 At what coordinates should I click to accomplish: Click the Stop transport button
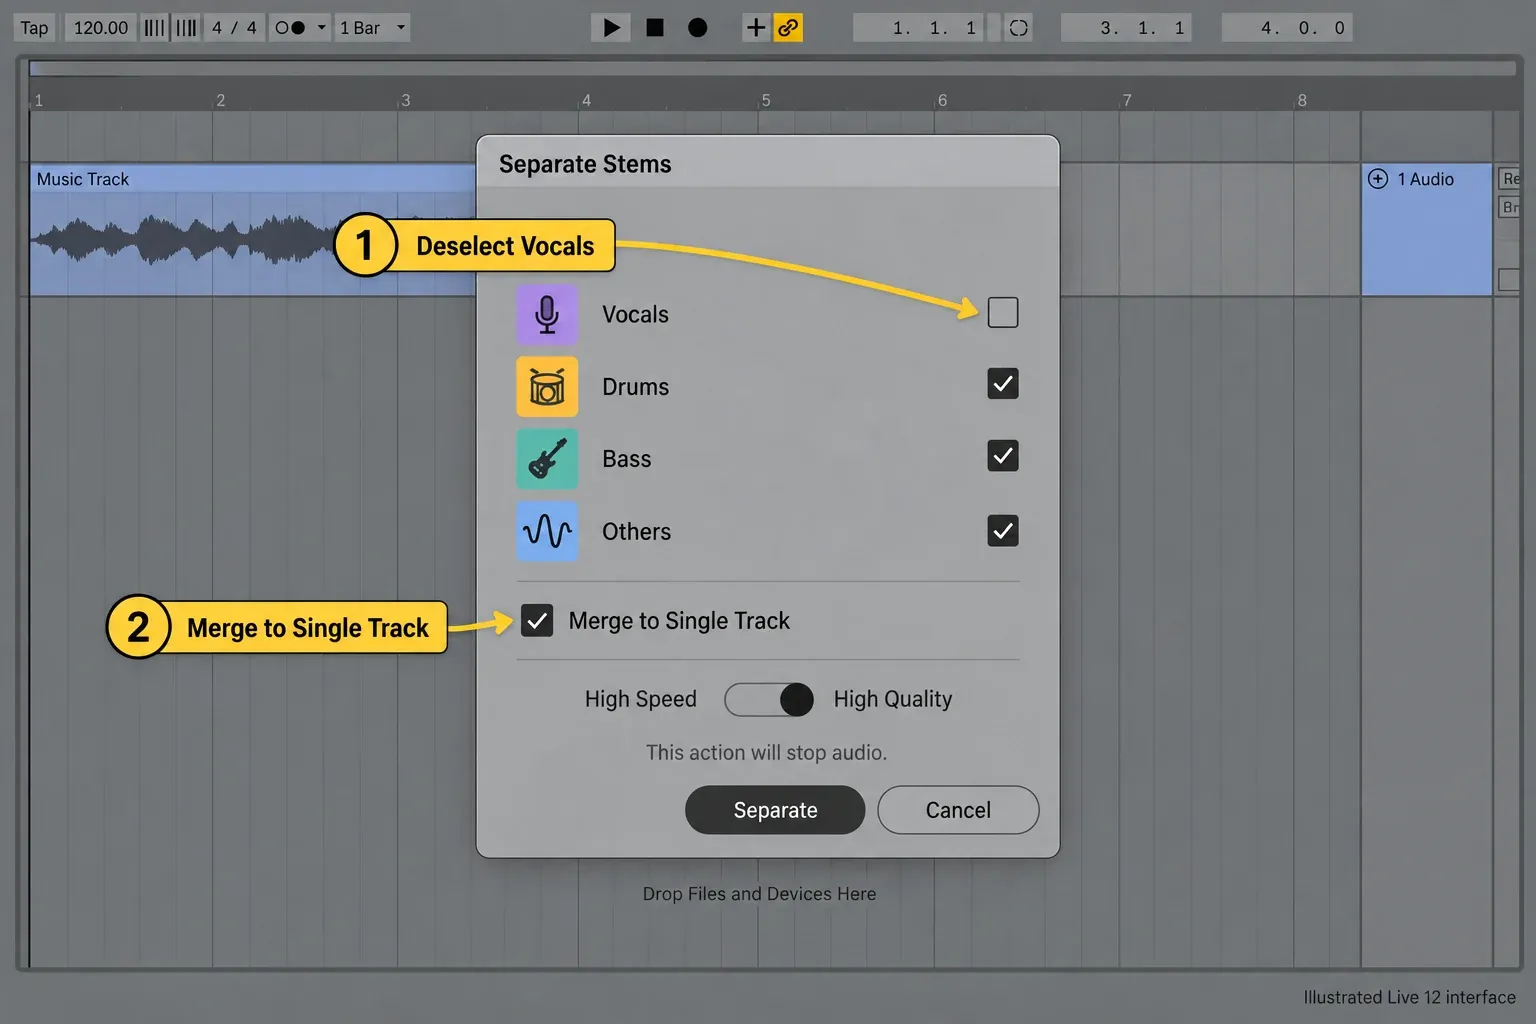click(655, 28)
